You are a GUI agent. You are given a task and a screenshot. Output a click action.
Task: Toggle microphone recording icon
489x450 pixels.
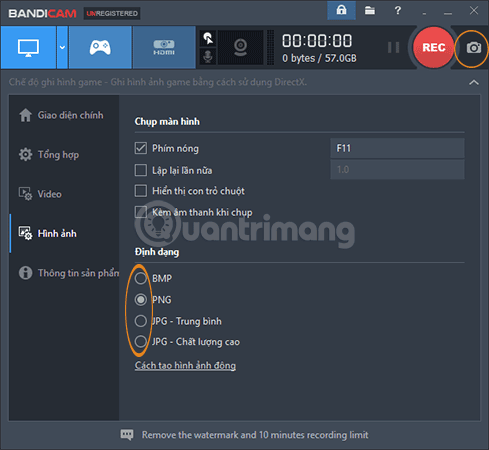[x=208, y=56]
